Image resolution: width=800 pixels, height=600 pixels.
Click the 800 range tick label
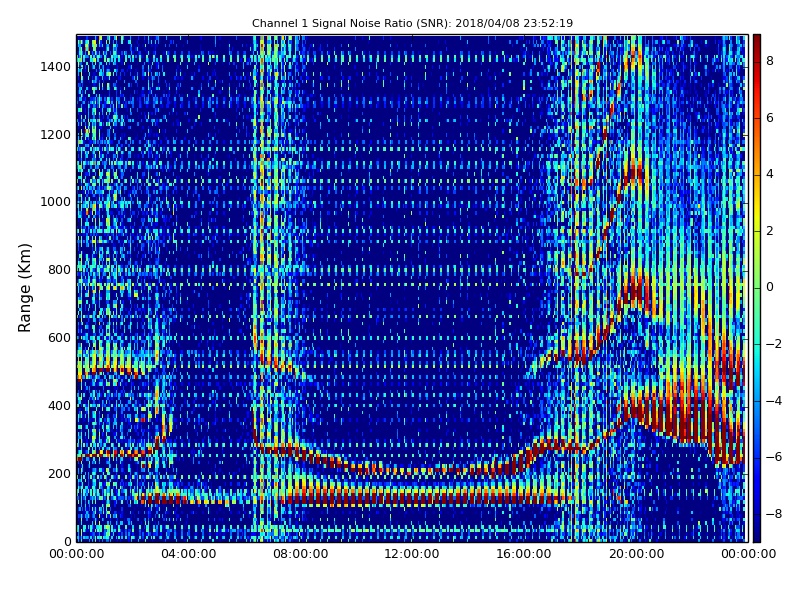[x=59, y=270]
